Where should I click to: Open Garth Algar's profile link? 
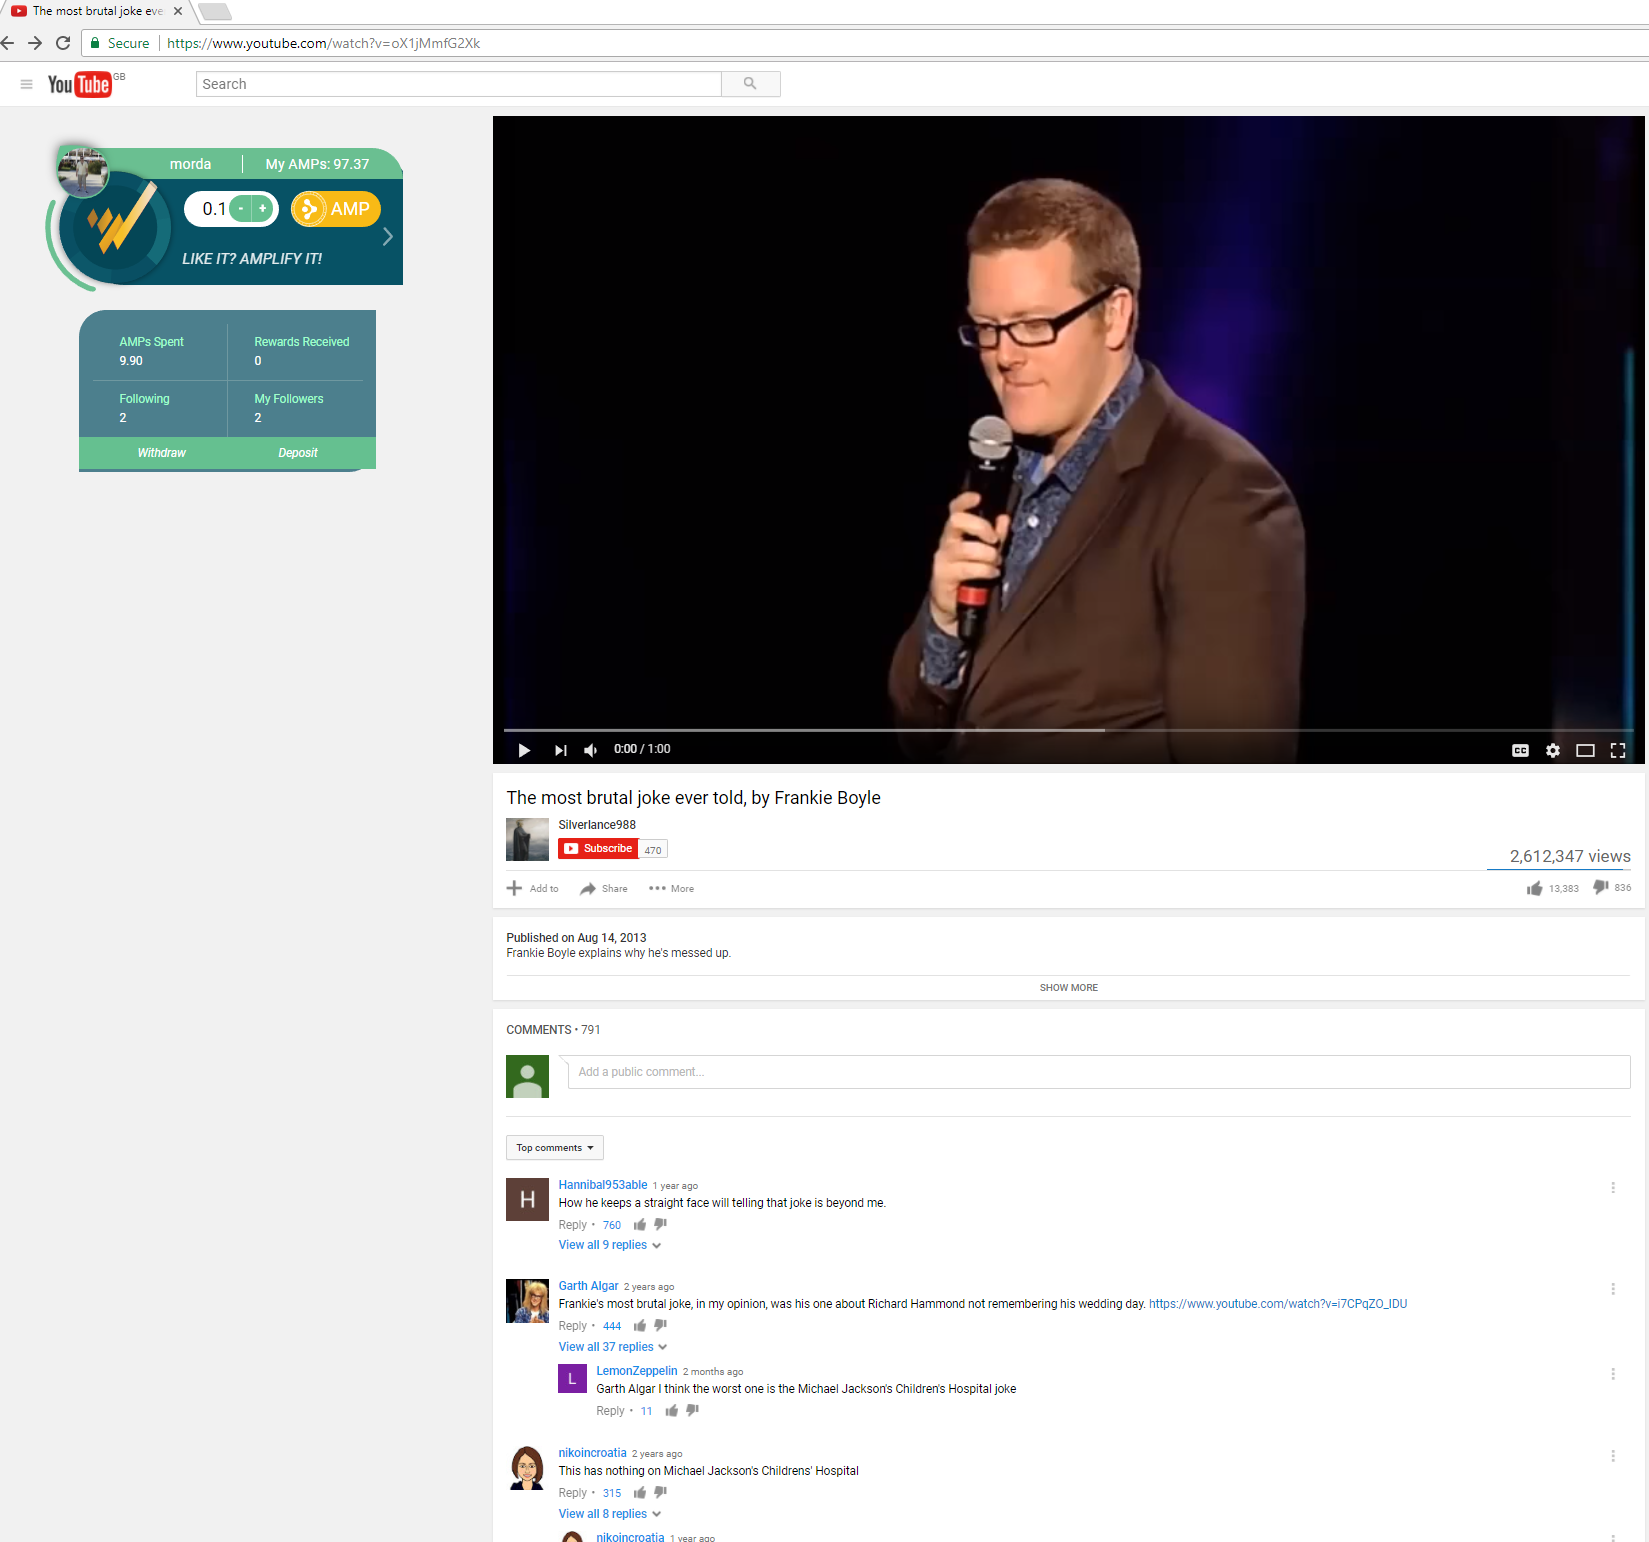tap(589, 1286)
